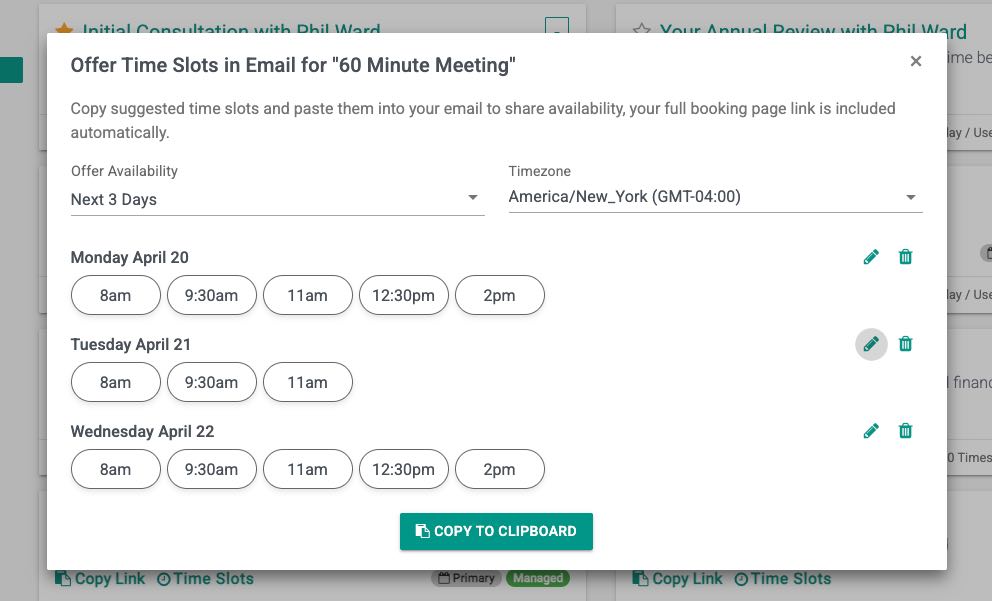The height and width of the screenshot is (601, 992).
Task: Delete Wednesday April 22 time slots
Action: click(x=905, y=431)
